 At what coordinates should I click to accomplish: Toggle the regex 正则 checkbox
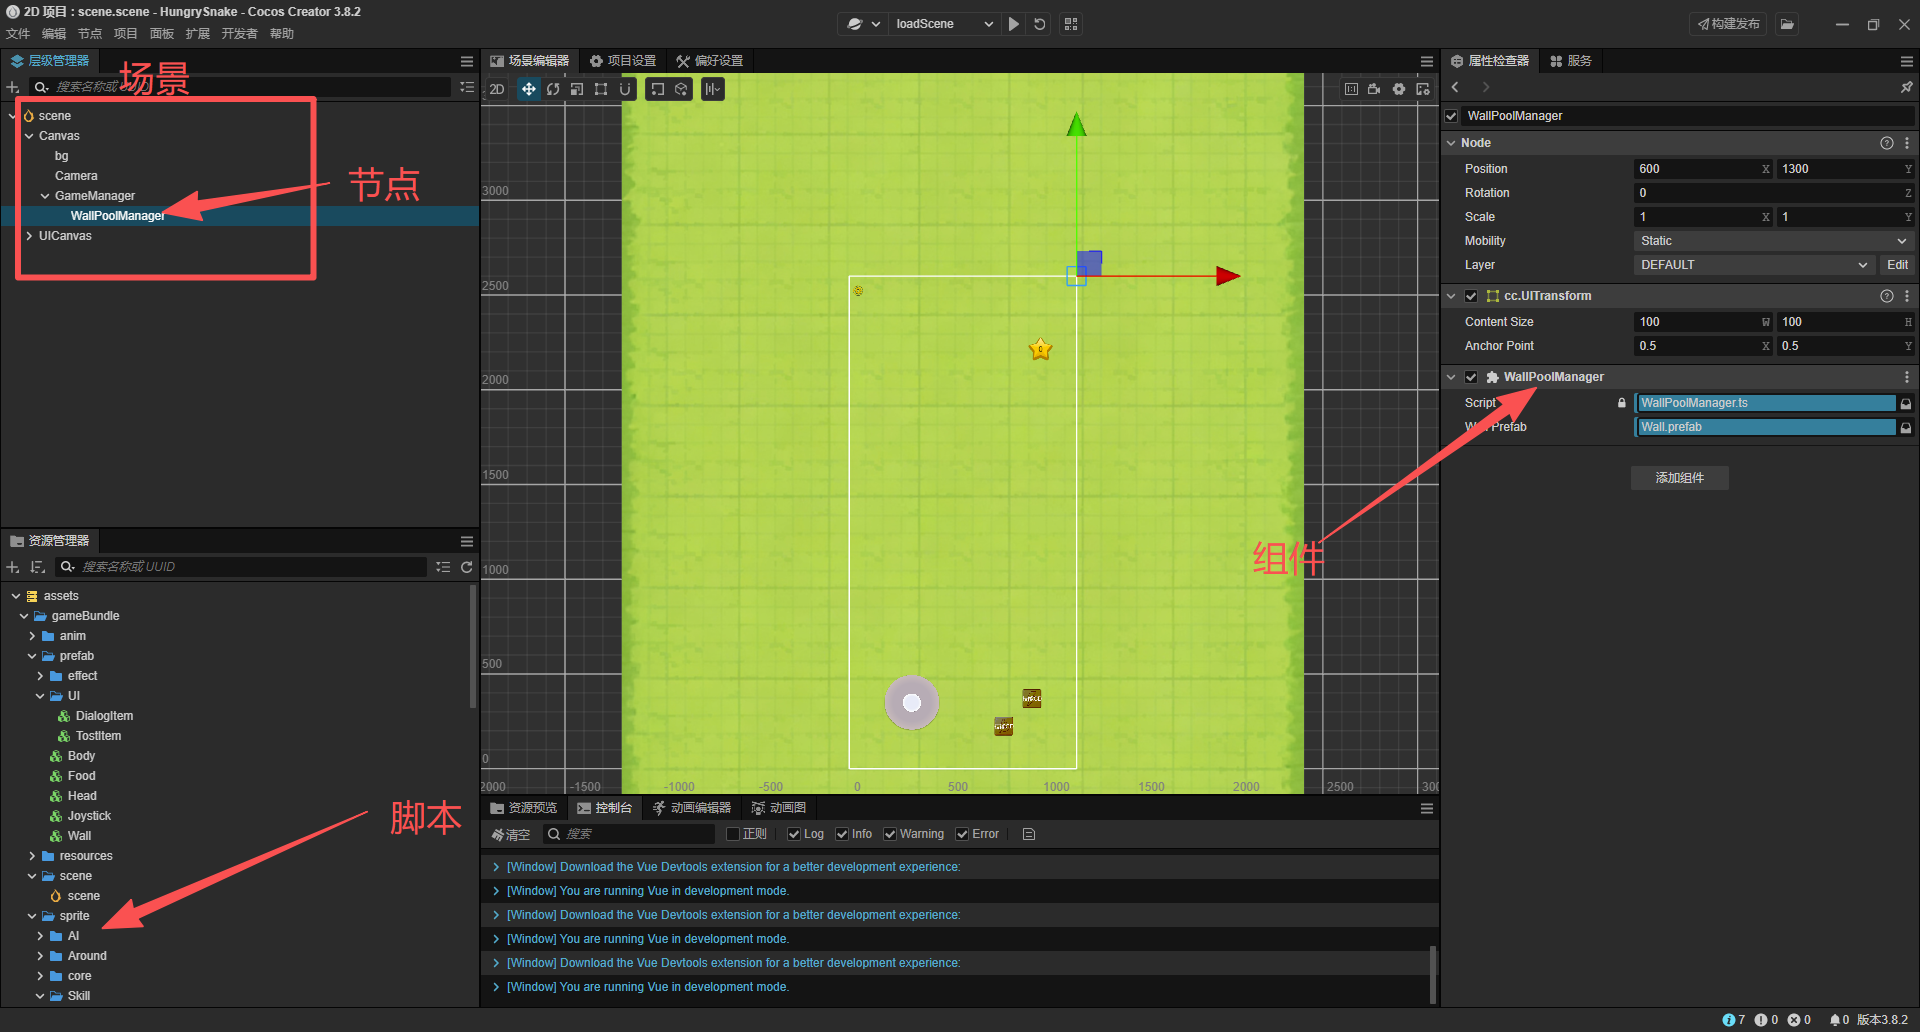click(x=733, y=834)
